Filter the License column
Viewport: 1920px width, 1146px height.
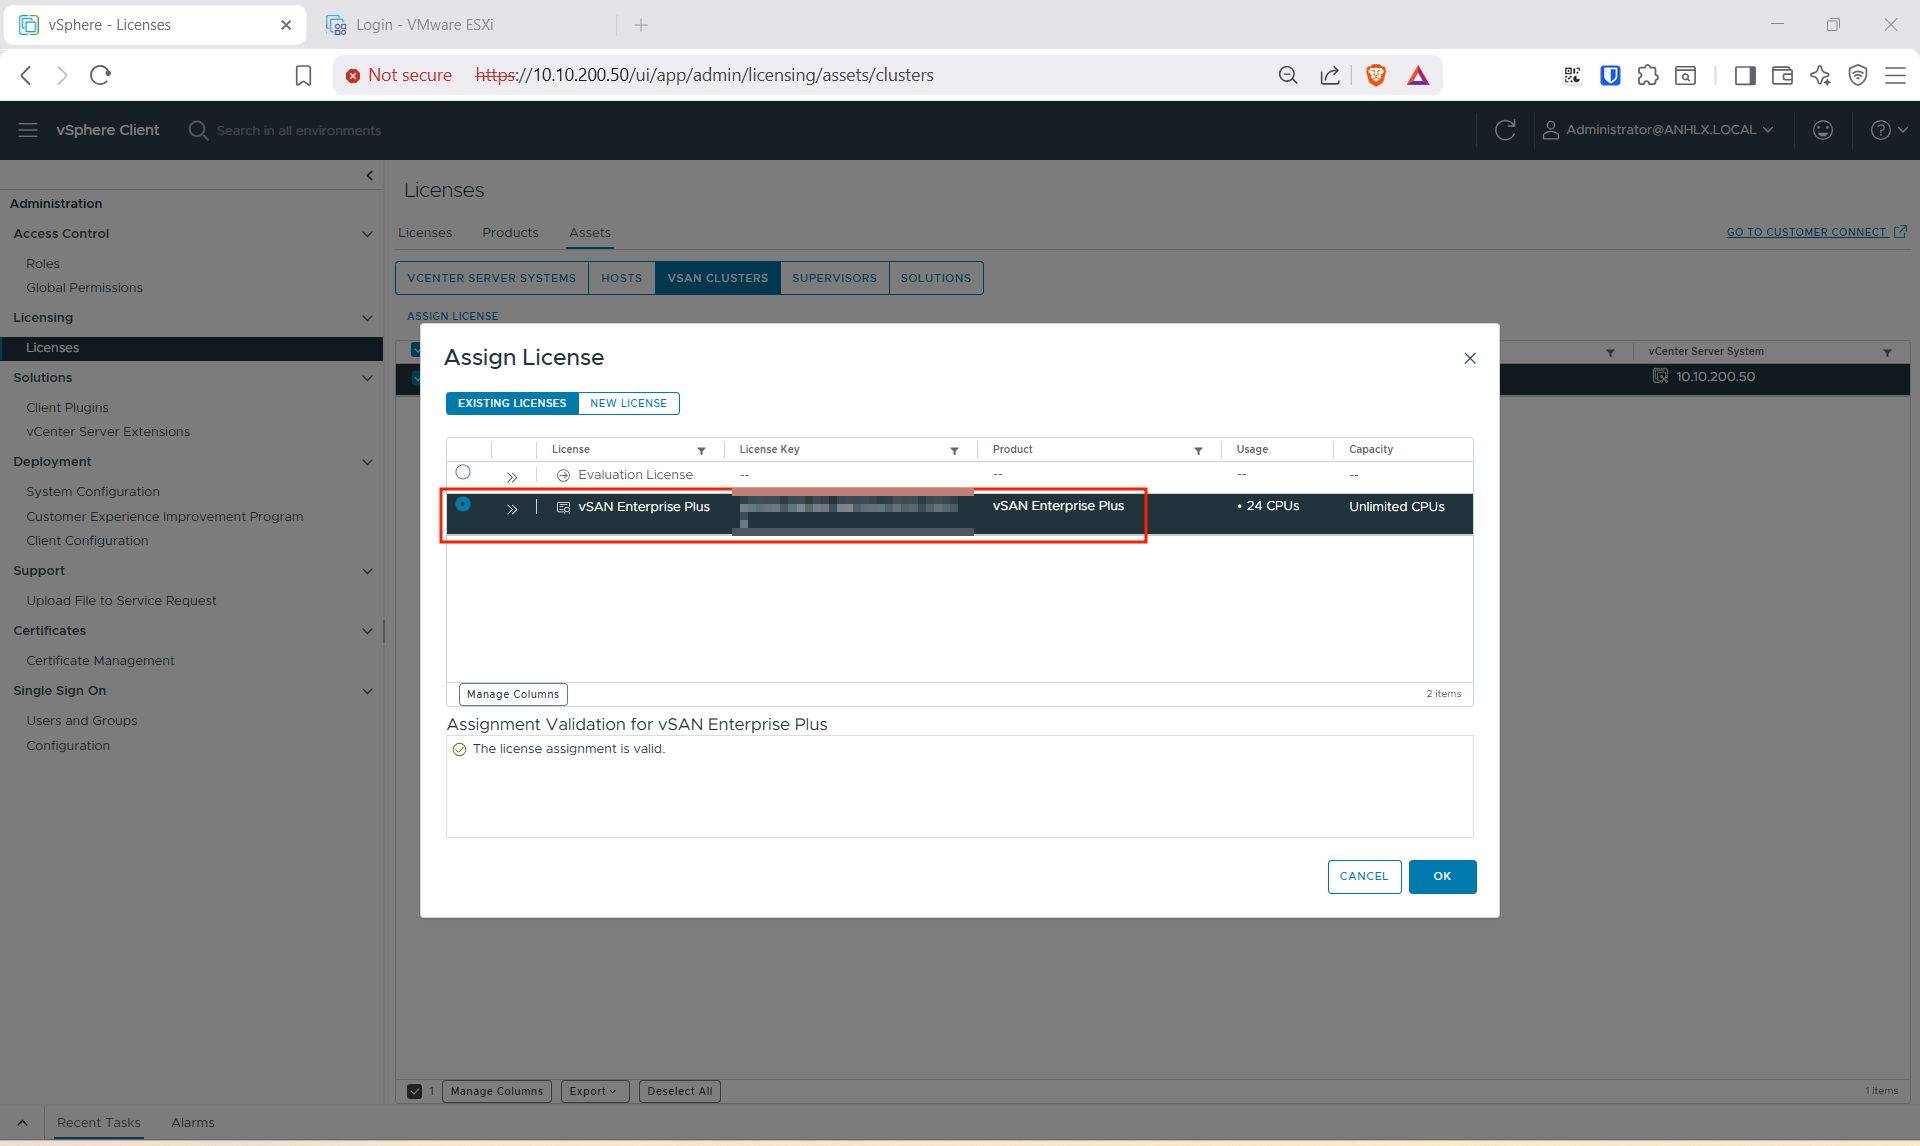click(x=702, y=451)
